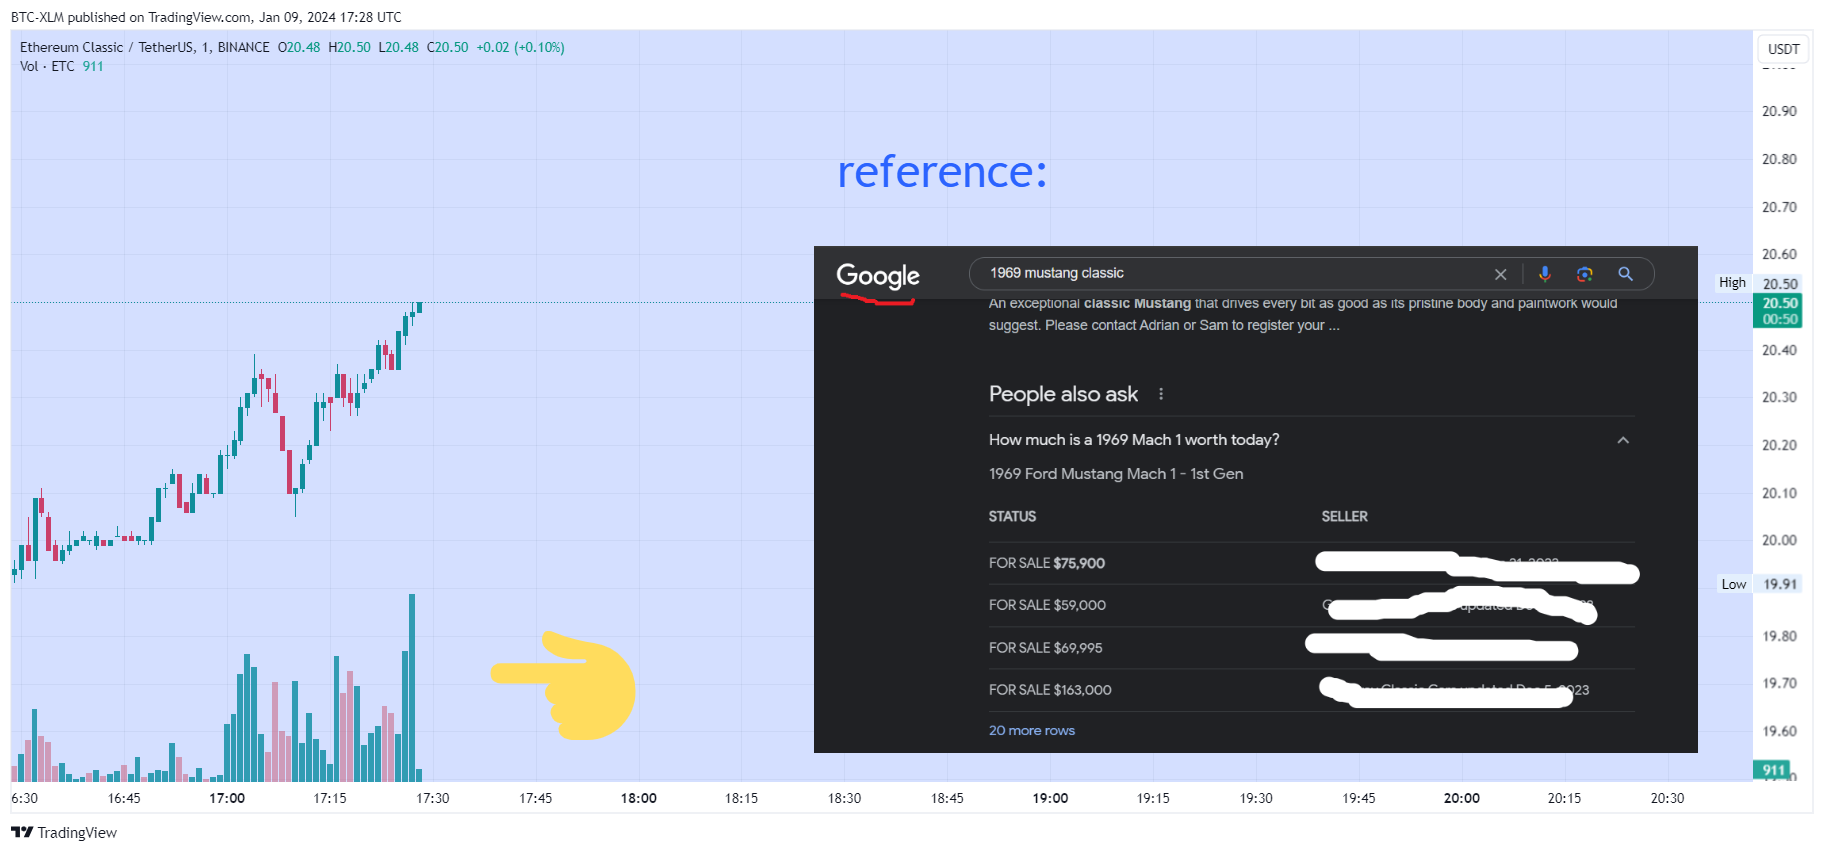
Task: Select the 'FOR SALE $69,995' row
Action: pos(1312,648)
